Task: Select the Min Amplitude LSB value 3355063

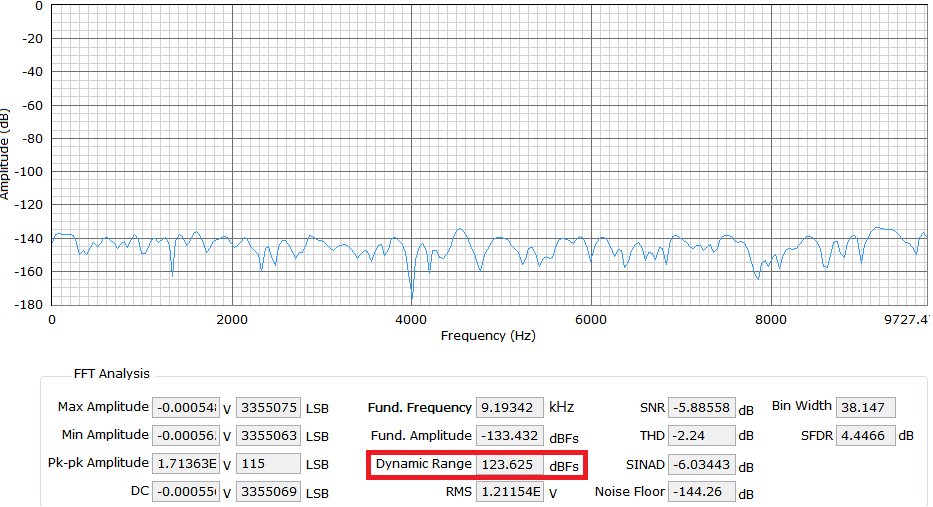Action: pyautogui.click(x=267, y=436)
